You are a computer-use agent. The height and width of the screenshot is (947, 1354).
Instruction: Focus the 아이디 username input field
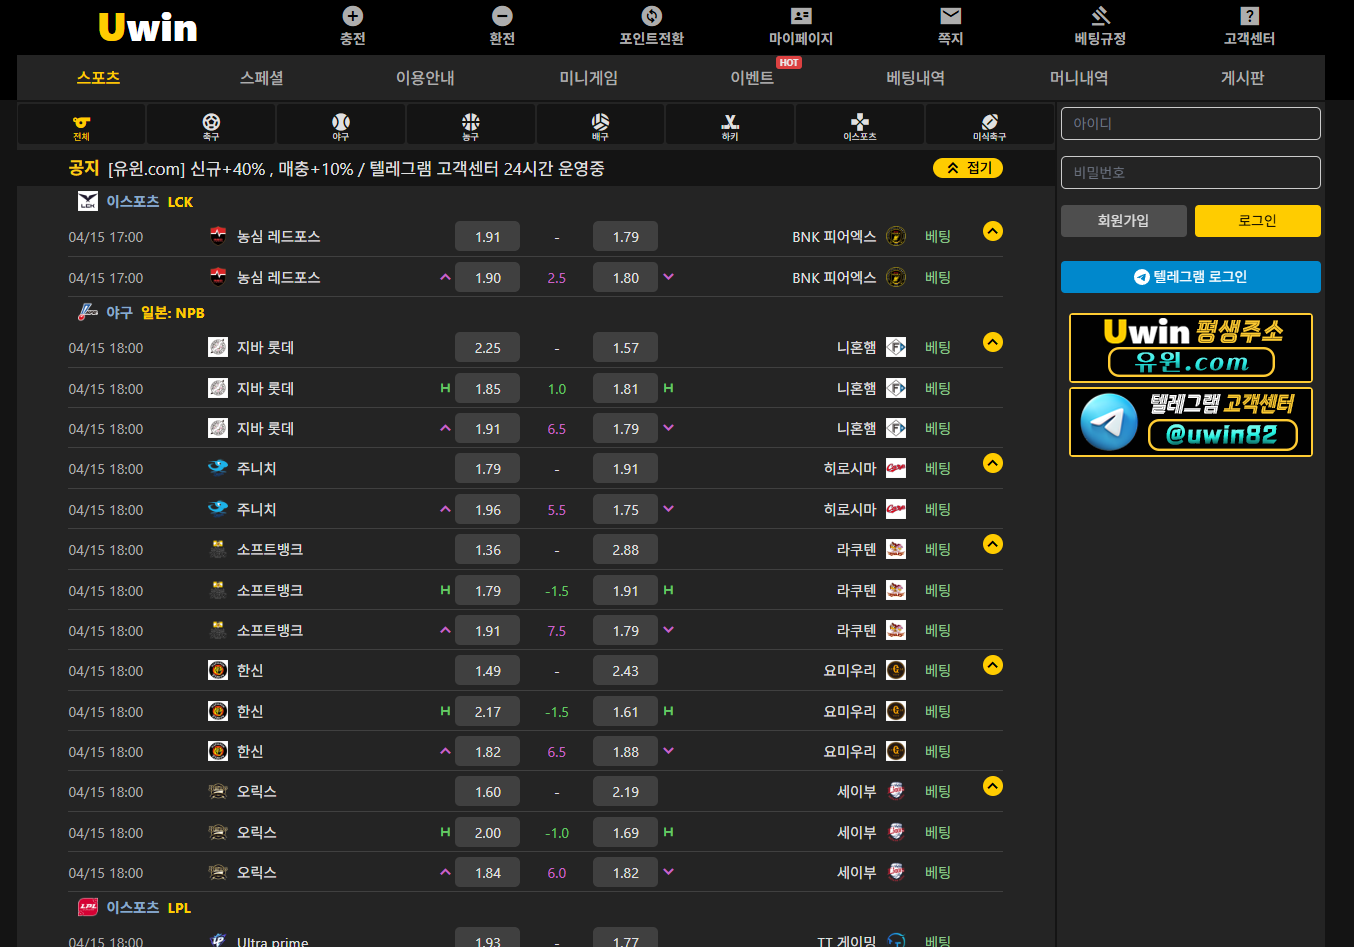click(1190, 124)
